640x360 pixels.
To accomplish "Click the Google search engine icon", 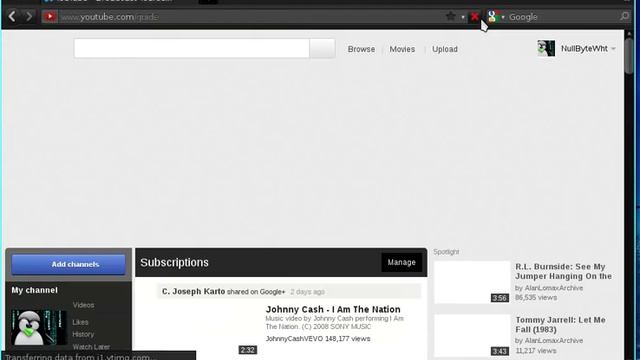I will pos(492,17).
